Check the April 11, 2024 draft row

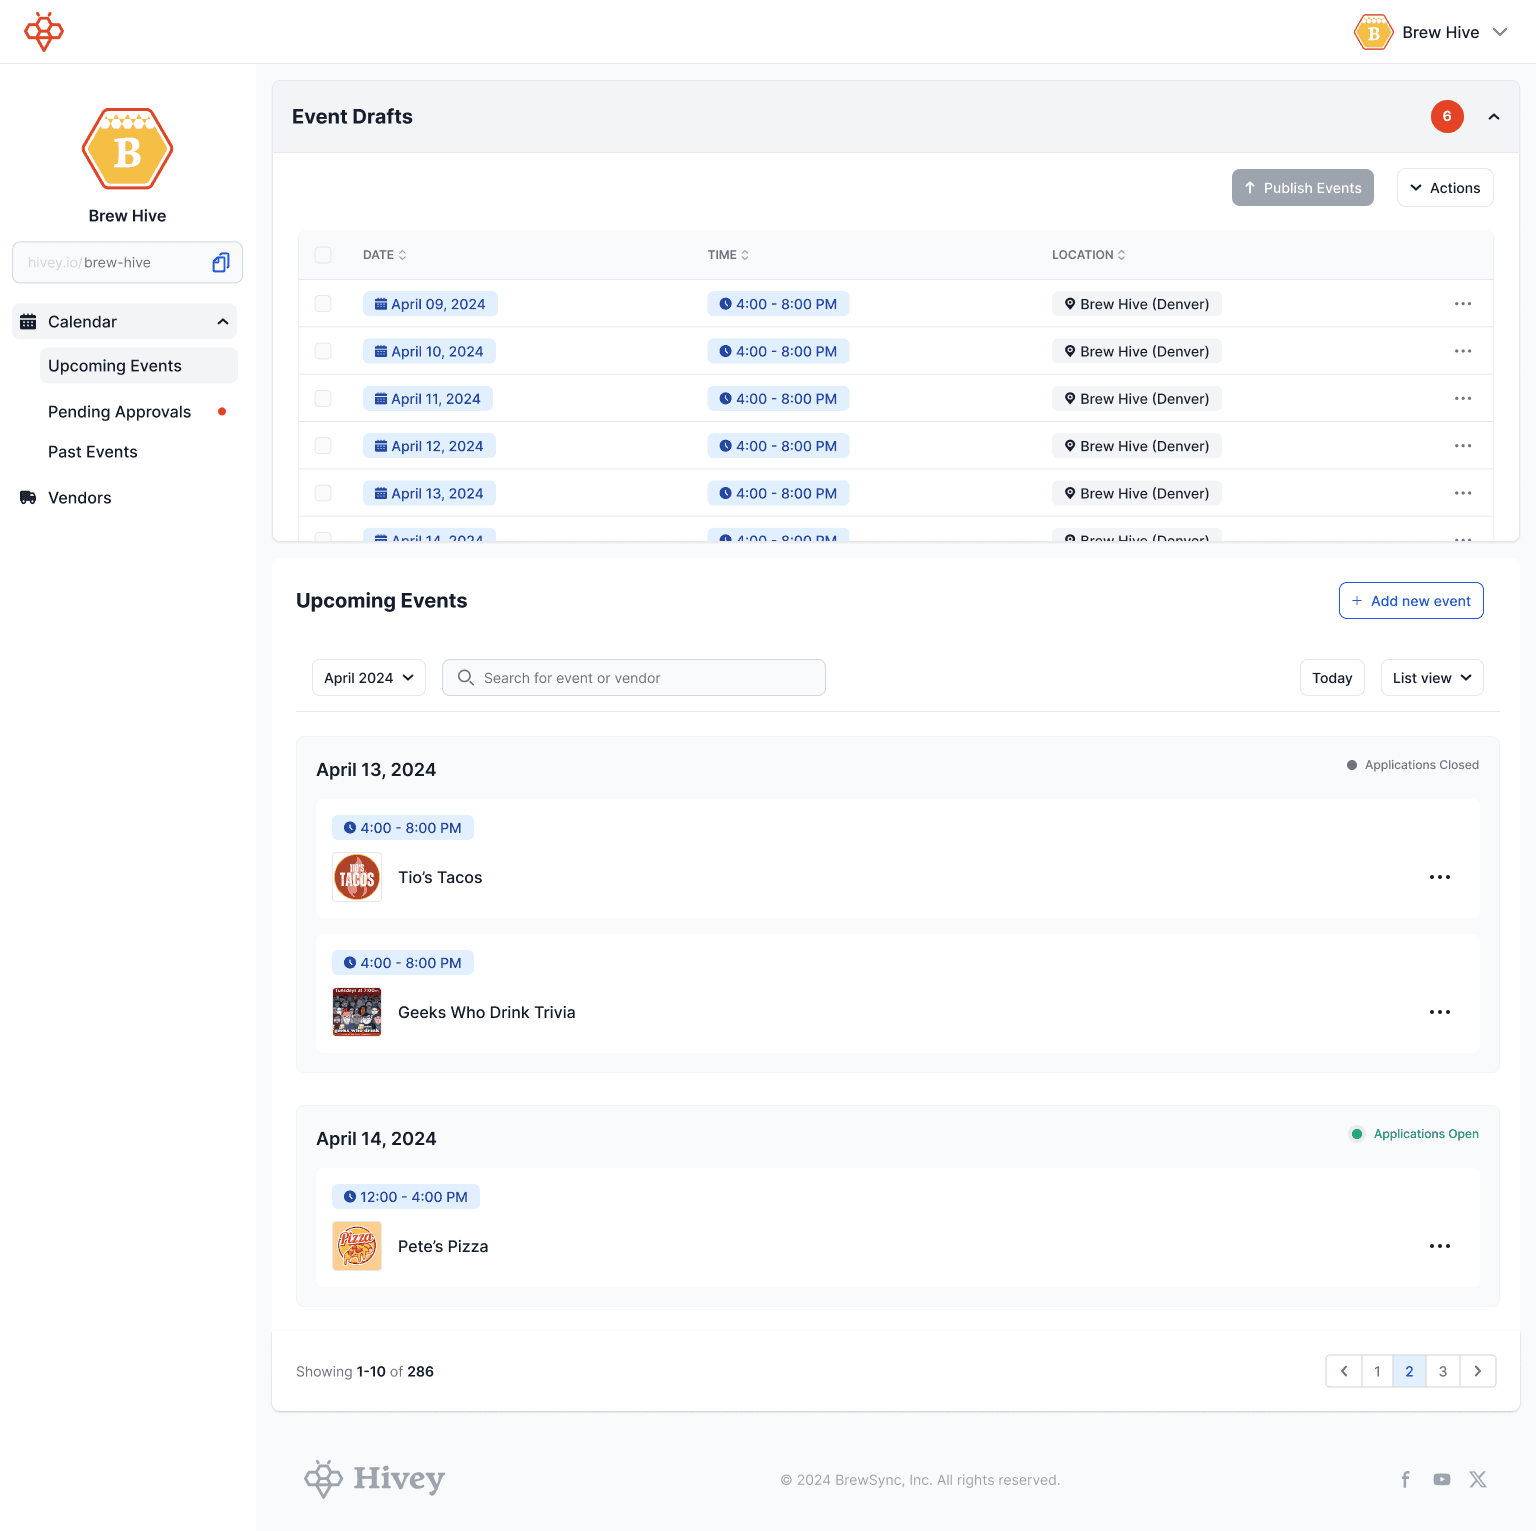point(323,398)
